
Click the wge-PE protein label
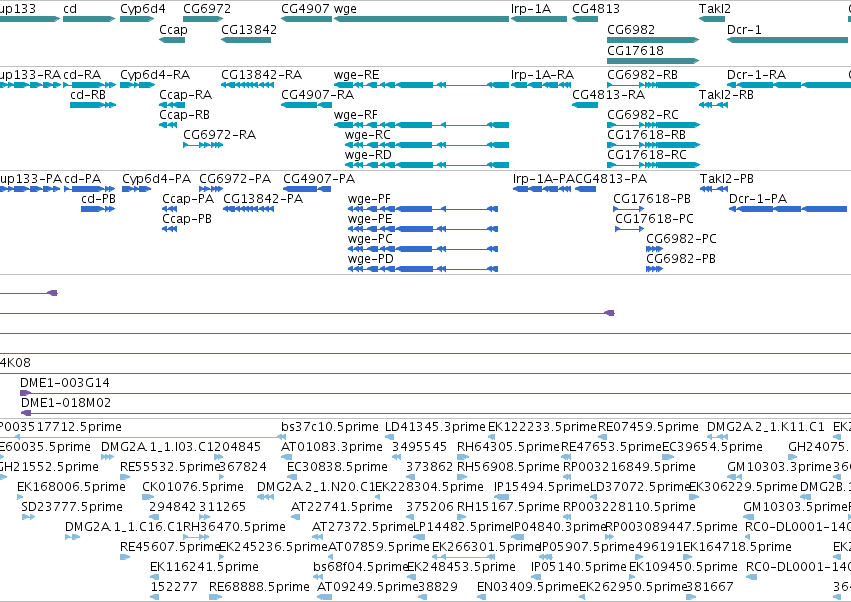(x=370, y=219)
